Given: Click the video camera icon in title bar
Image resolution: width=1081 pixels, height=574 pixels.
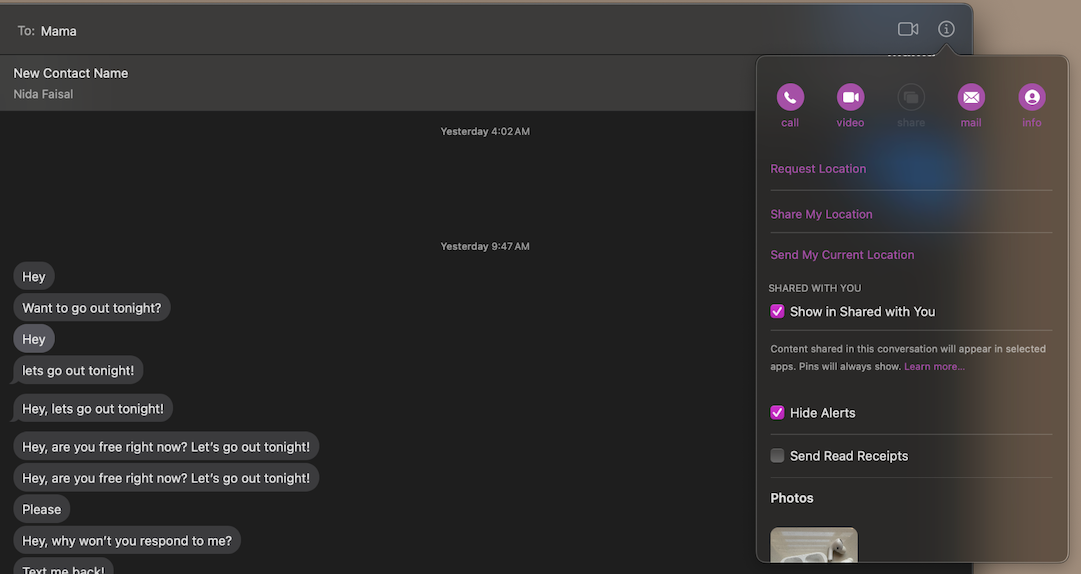Looking at the screenshot, I should (x=908, y=29).
